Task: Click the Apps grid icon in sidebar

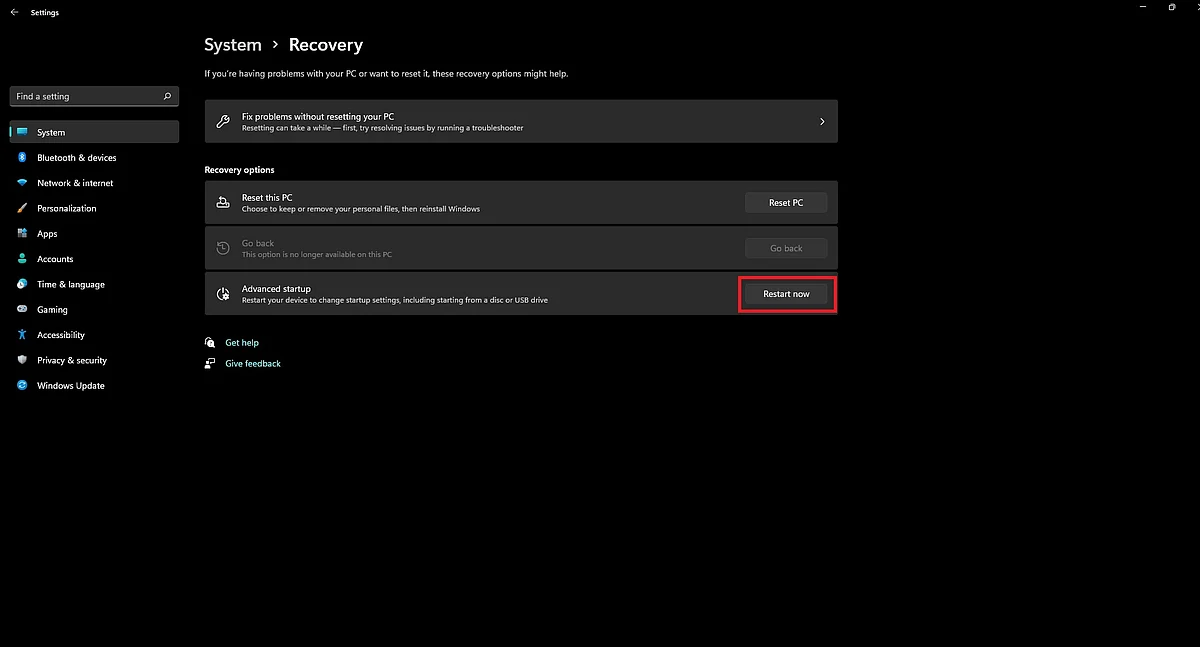Action: (x=22, y=234)
